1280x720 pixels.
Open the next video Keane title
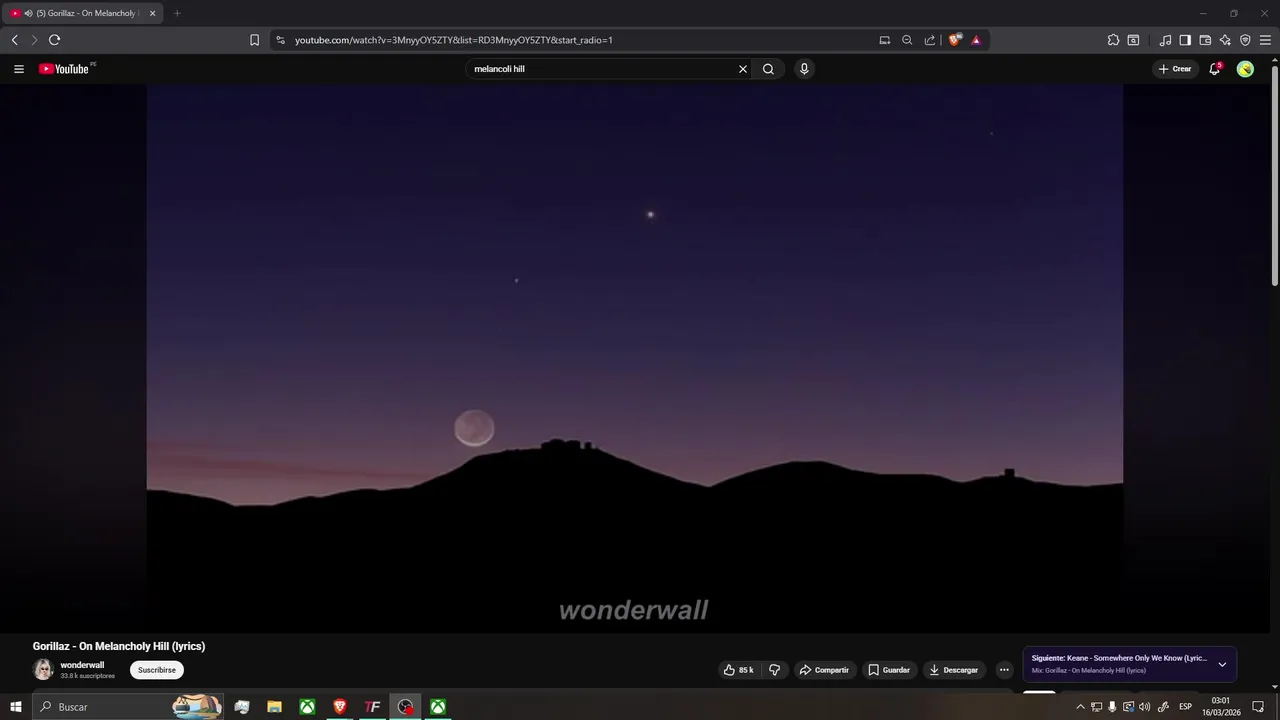tap(1119, 658)
